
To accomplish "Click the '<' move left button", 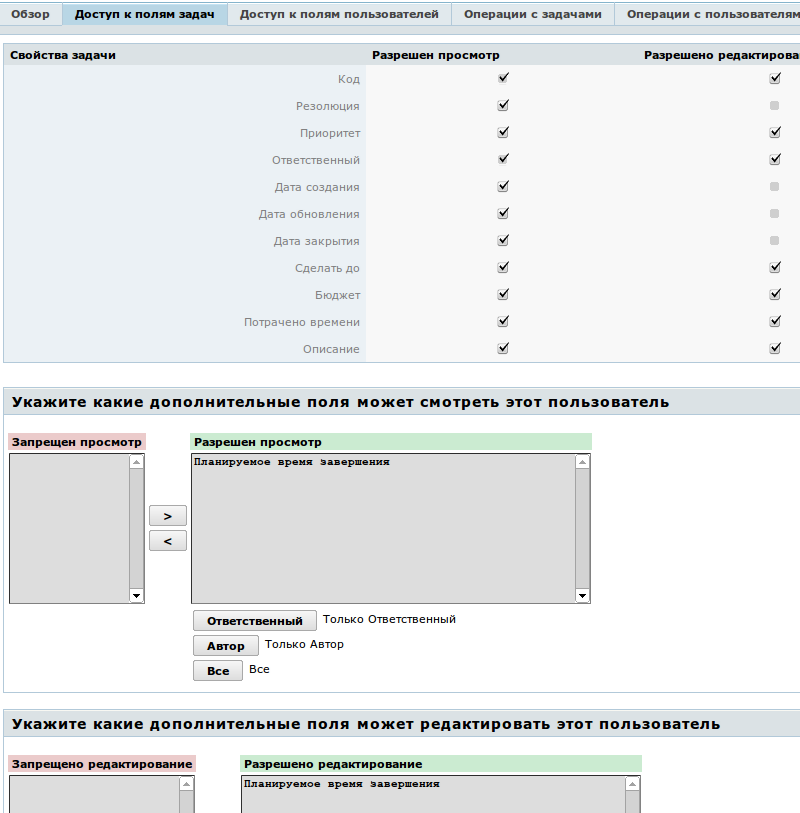I will (x=167, y=541).
